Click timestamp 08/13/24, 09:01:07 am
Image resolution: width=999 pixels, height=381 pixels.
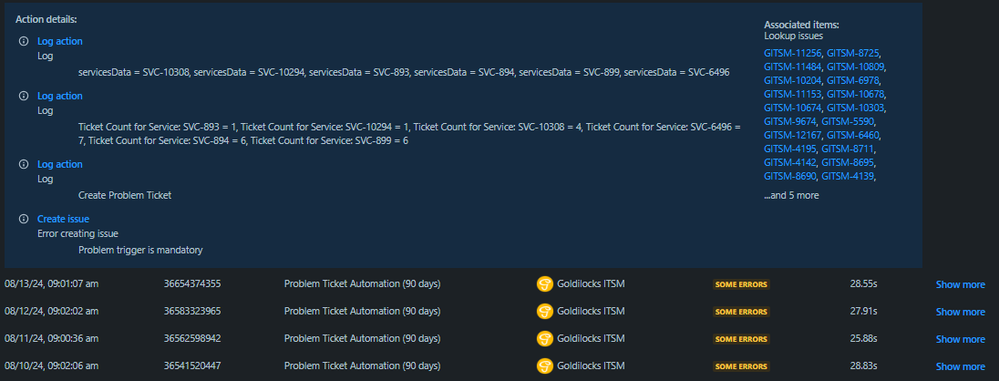[x=52, y=284]
